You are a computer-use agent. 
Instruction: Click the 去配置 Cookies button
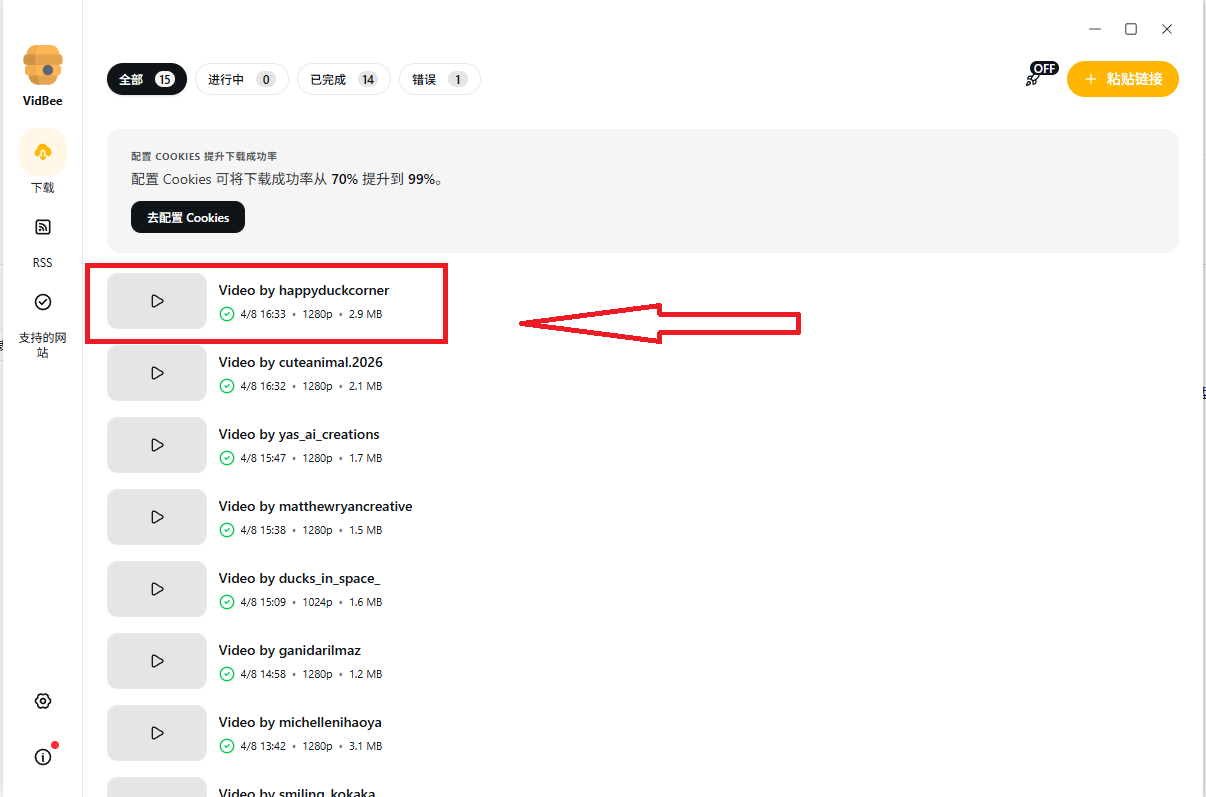click(x=188, y=217)
